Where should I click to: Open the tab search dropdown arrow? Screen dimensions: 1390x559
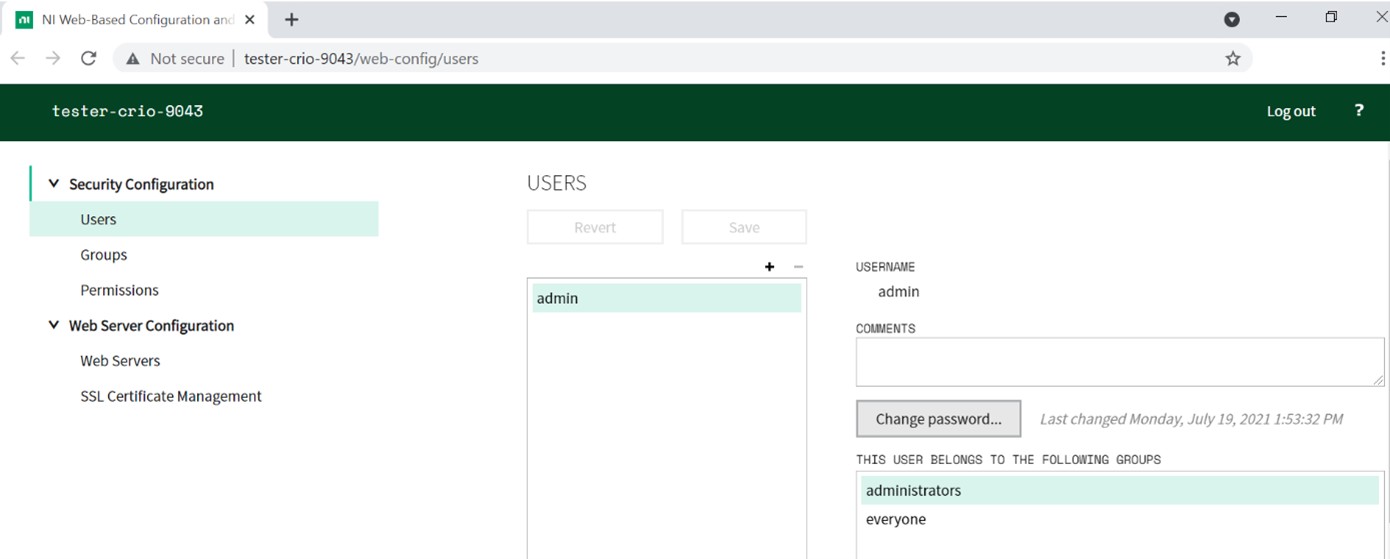(x=1232, y=20)
